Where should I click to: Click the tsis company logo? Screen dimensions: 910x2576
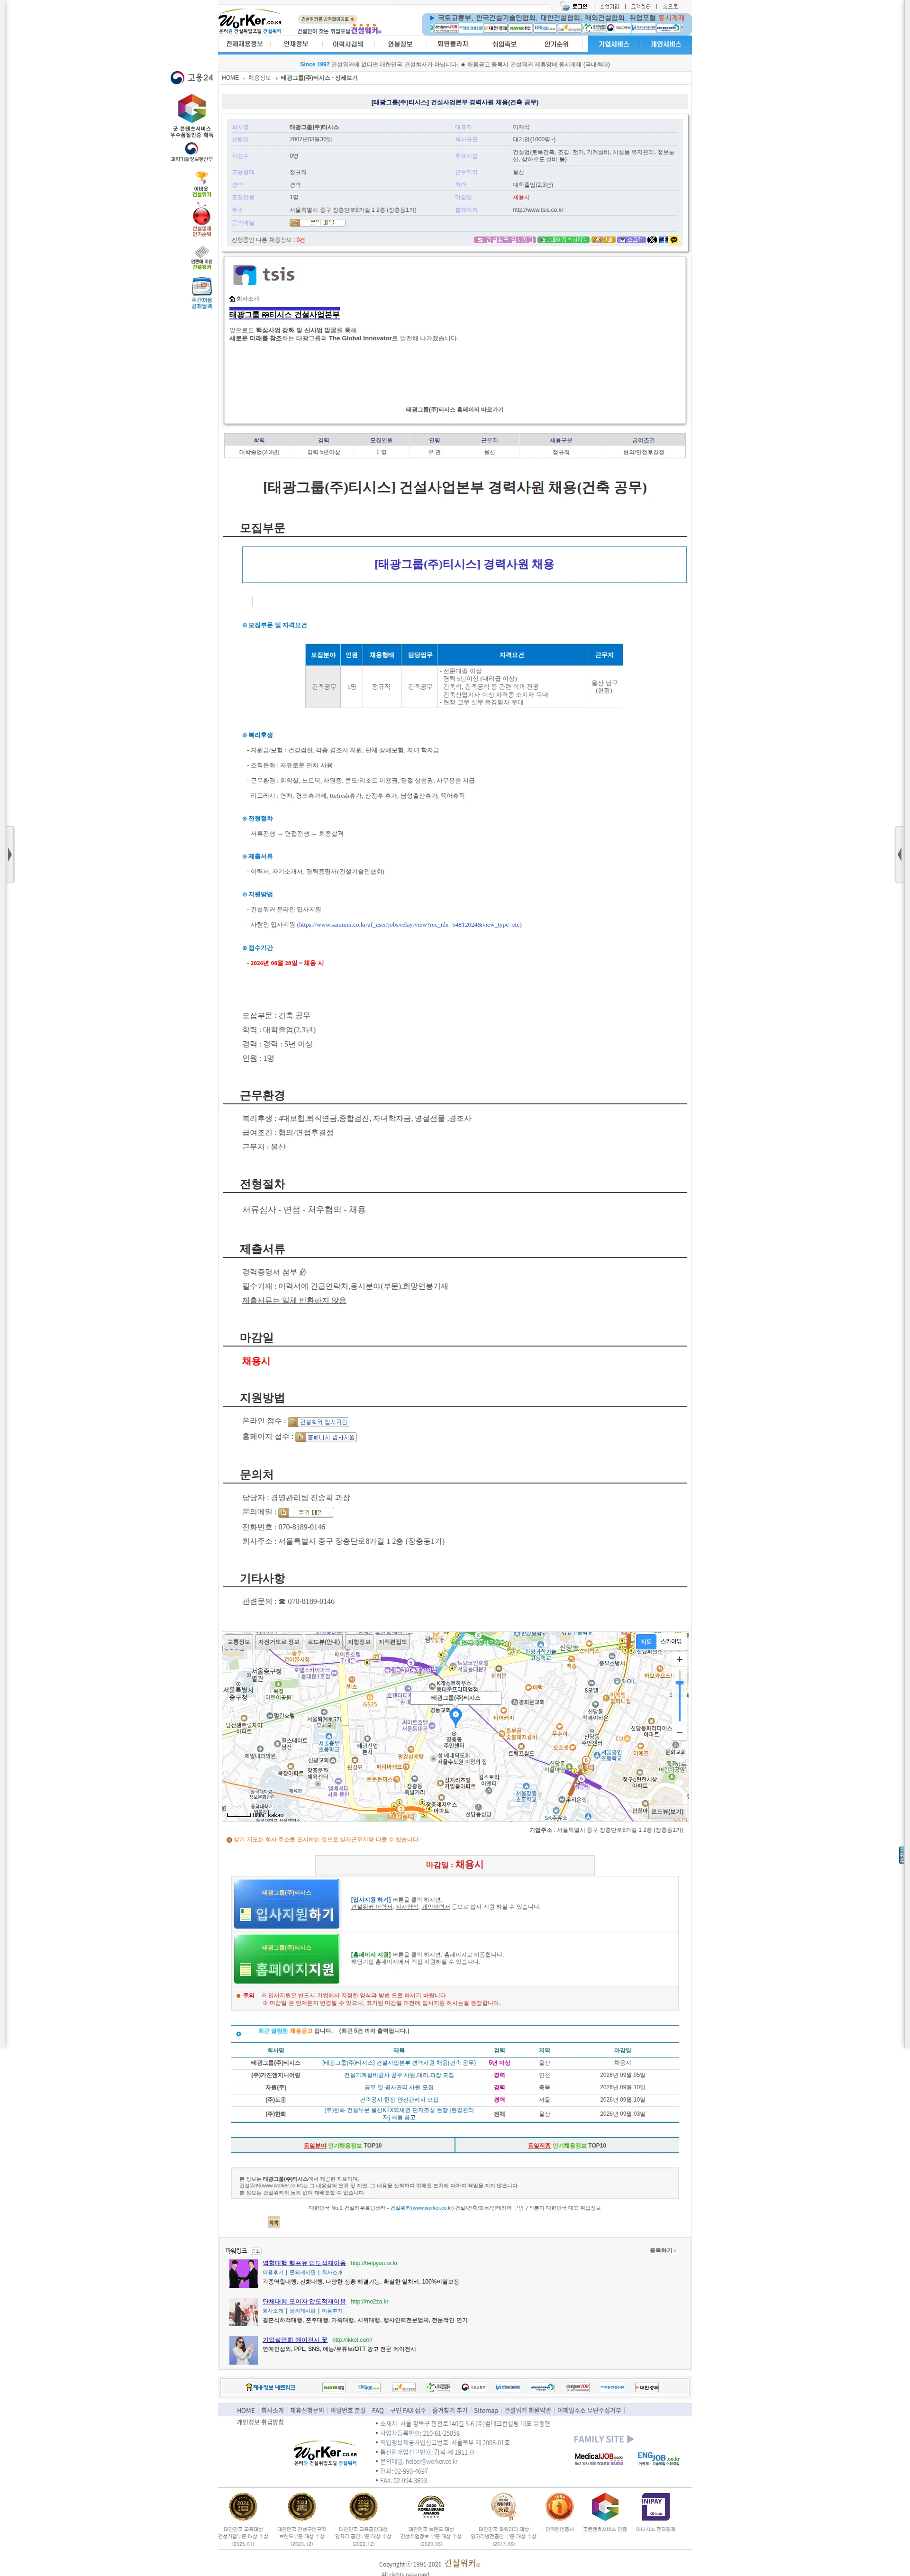(265, 274)
